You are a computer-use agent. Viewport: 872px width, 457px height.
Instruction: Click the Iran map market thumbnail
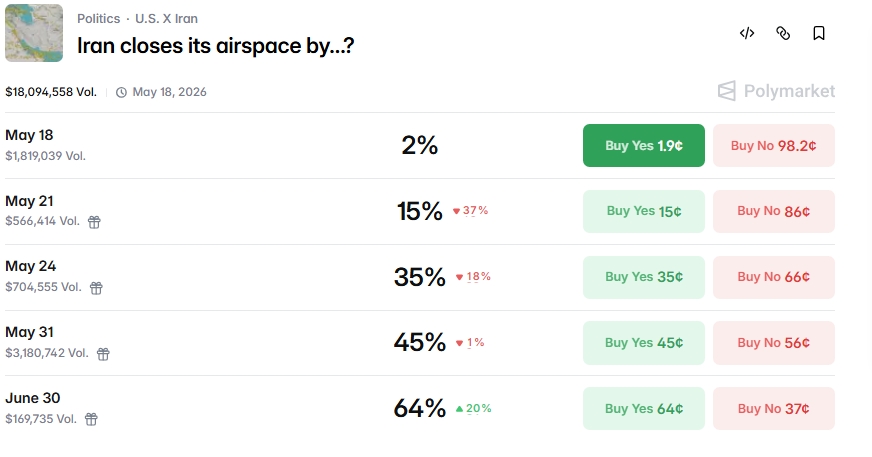tap(34, 33)
